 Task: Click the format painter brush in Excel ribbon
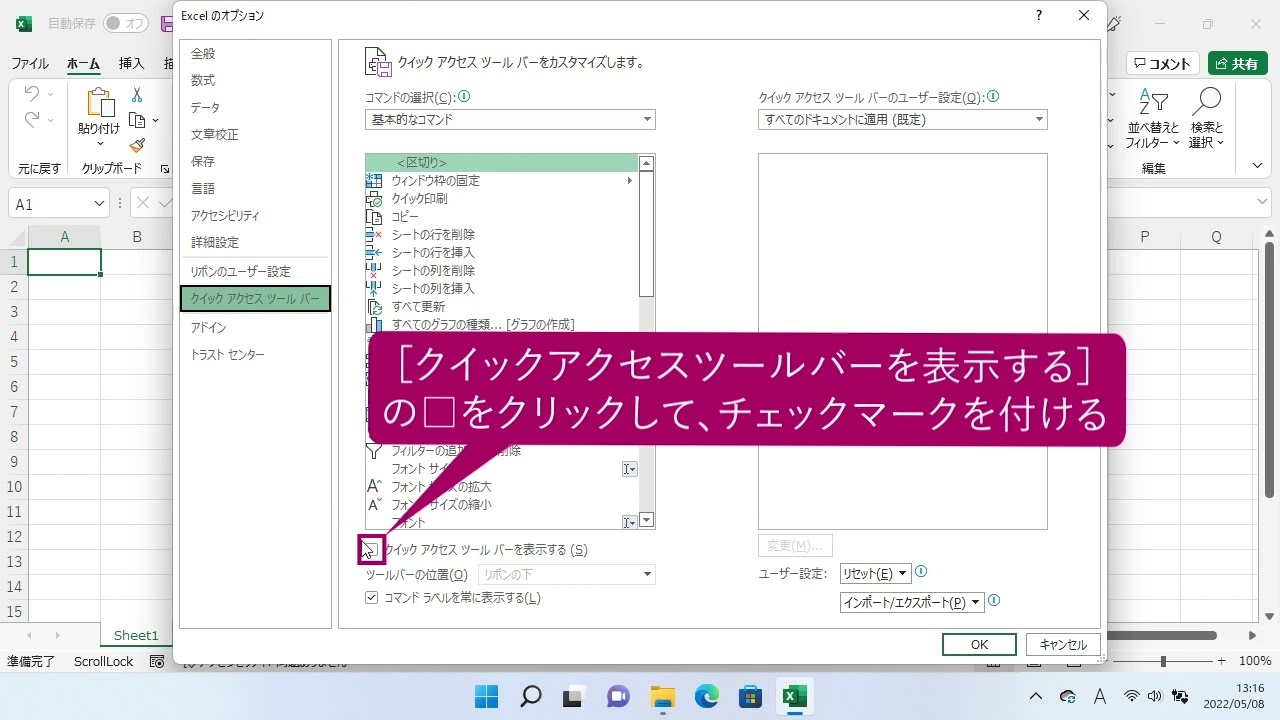tap(137, 146)
